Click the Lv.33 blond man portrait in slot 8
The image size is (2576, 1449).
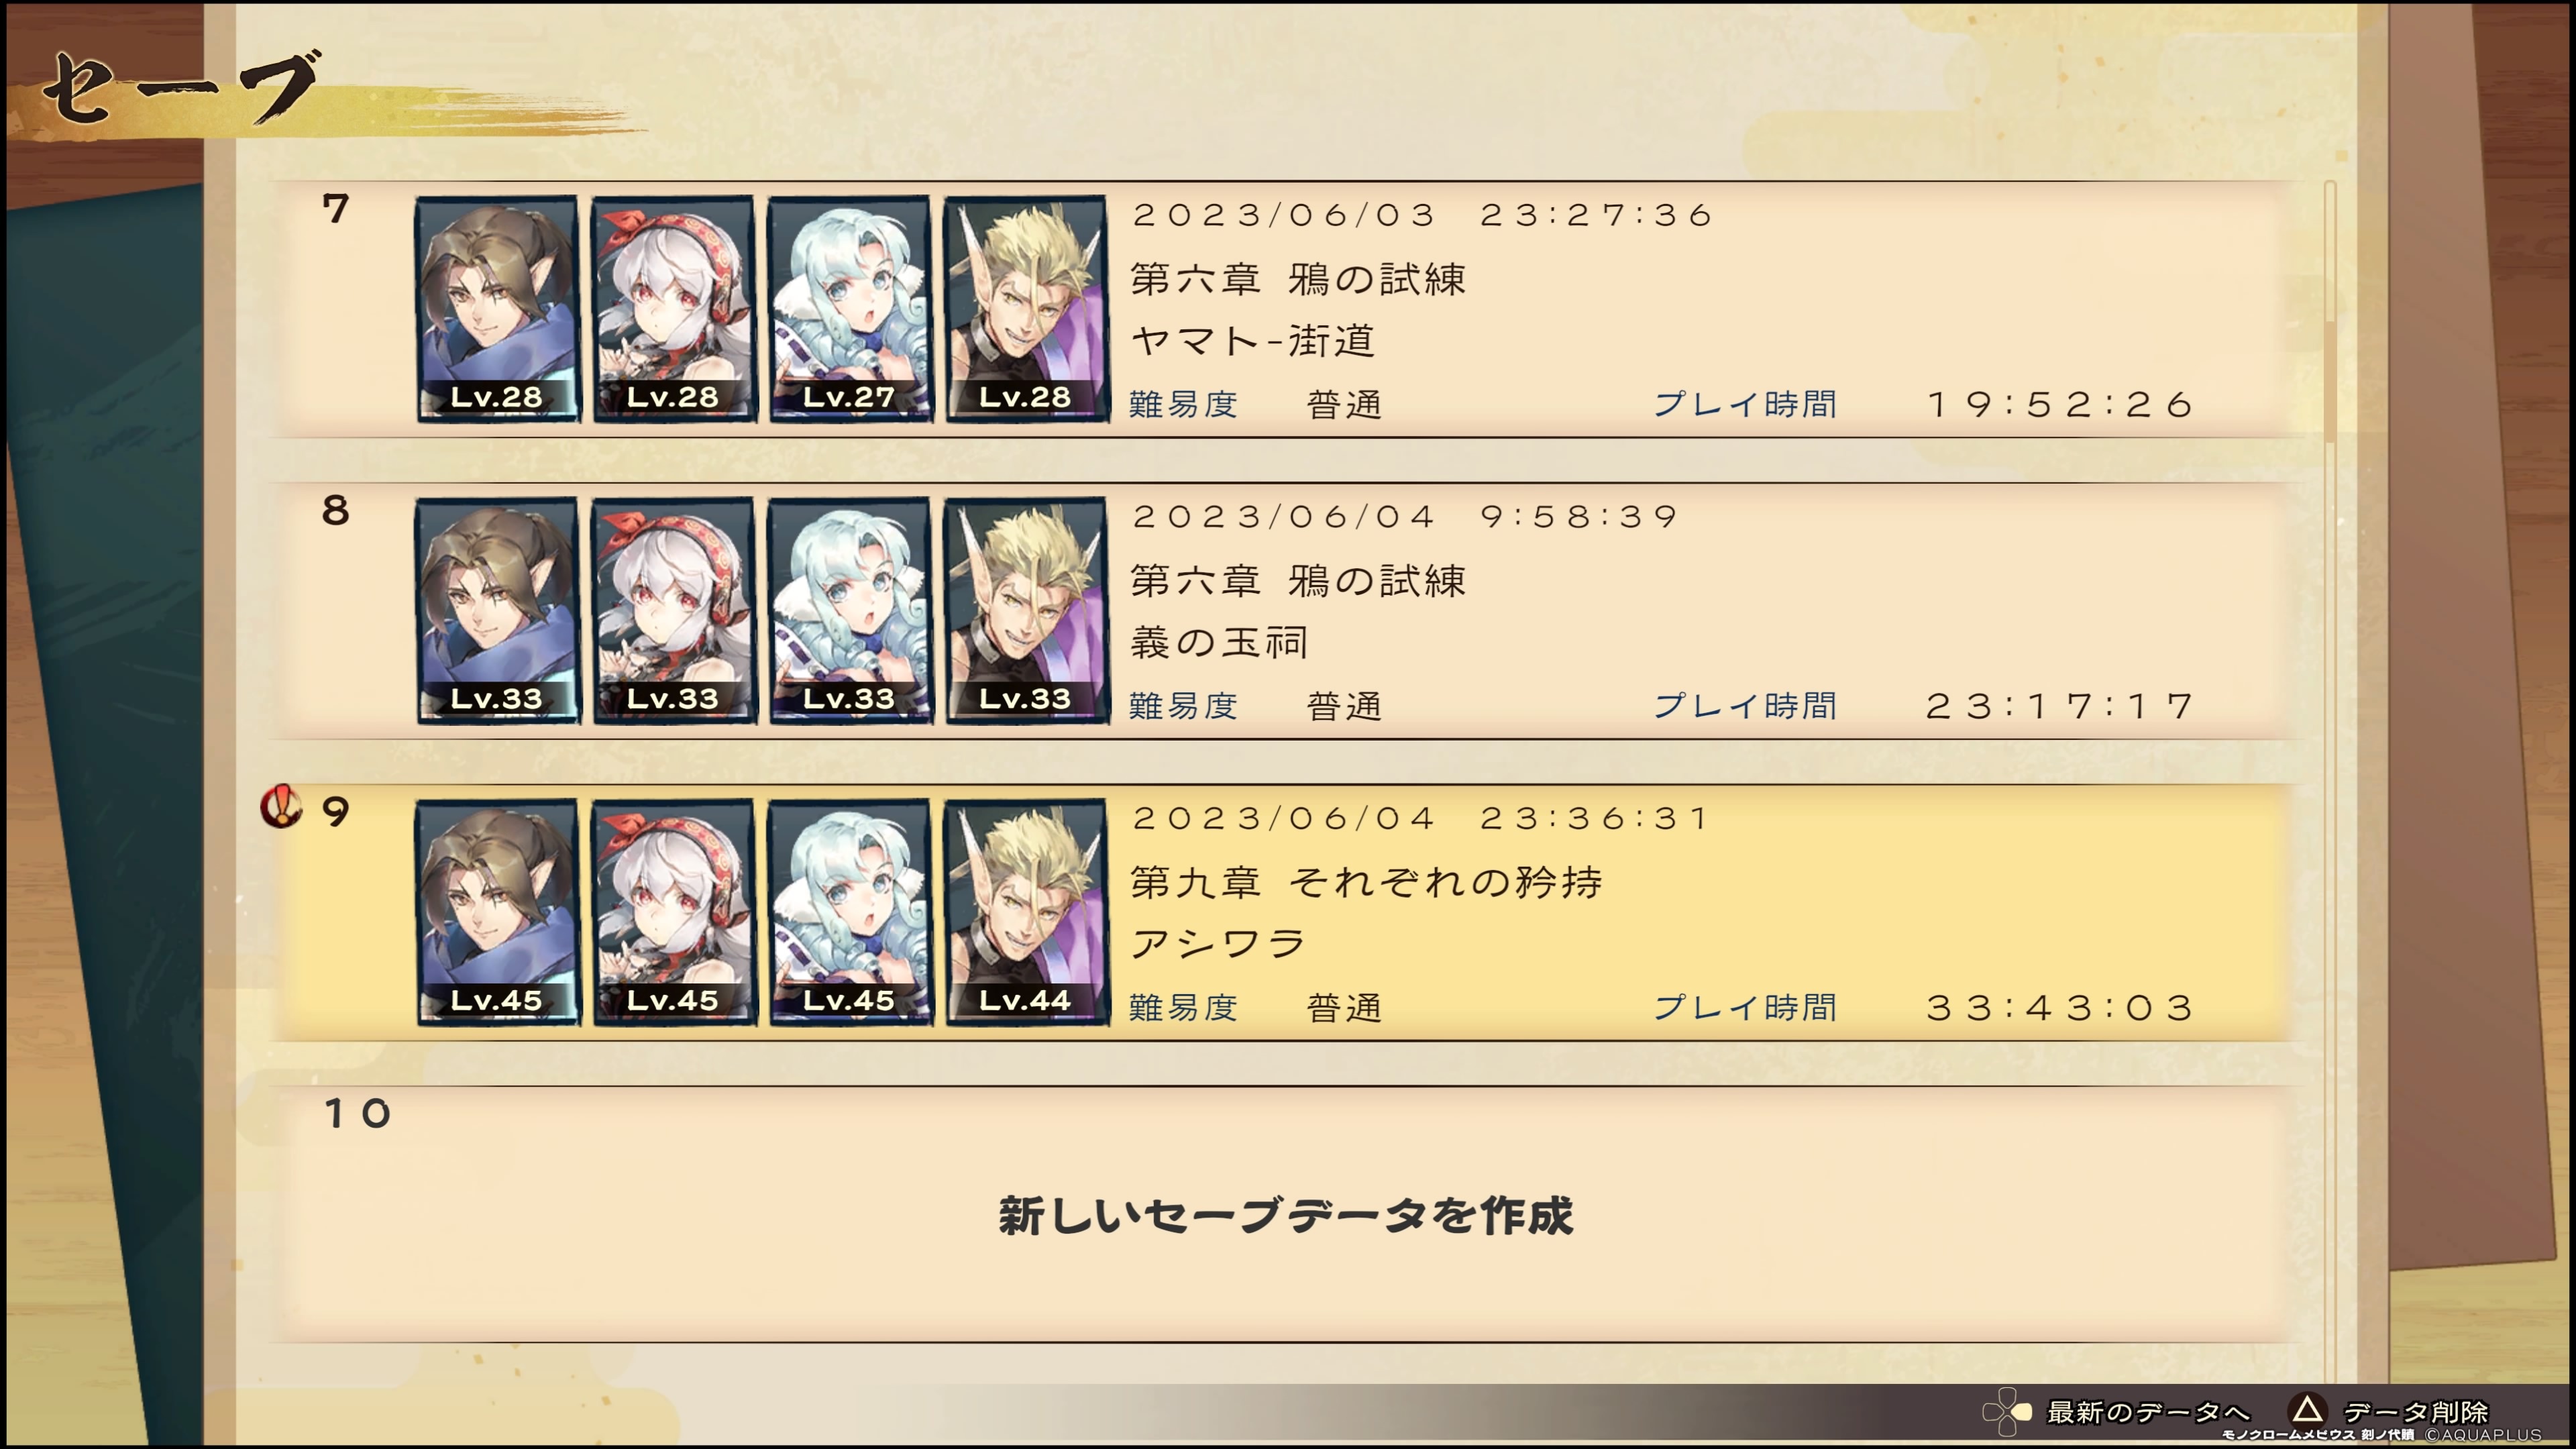tap(1026, 610)
